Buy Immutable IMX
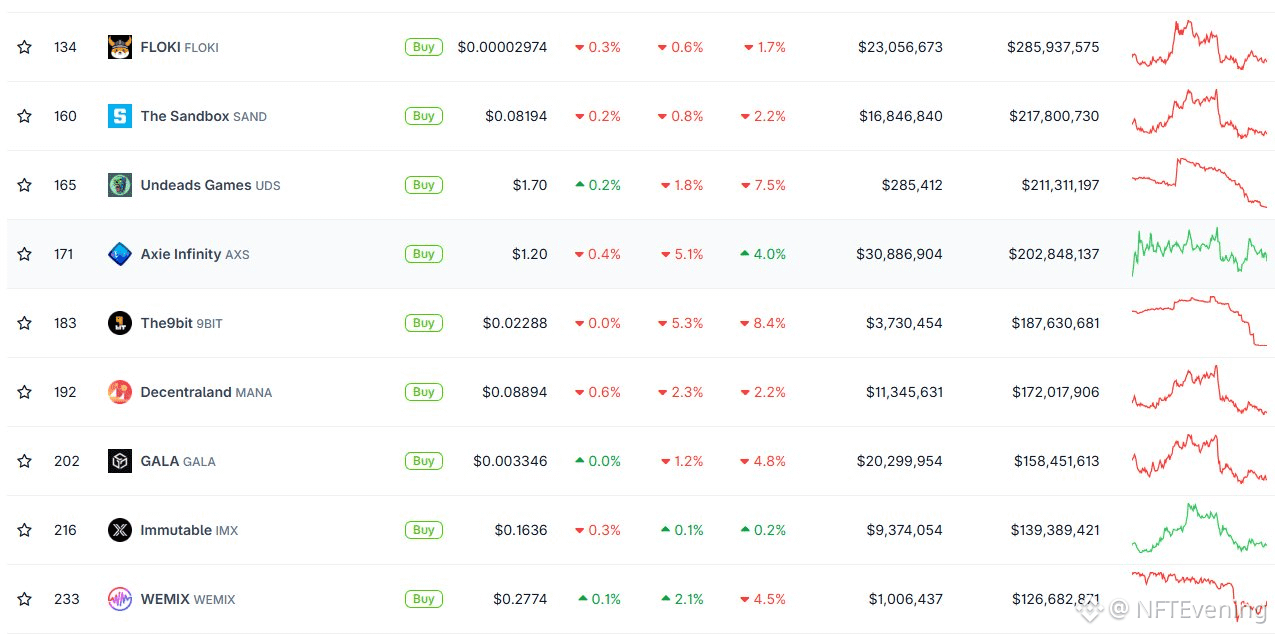The image size is (1275, 634). pyautogui.click(x=424, y=530)
